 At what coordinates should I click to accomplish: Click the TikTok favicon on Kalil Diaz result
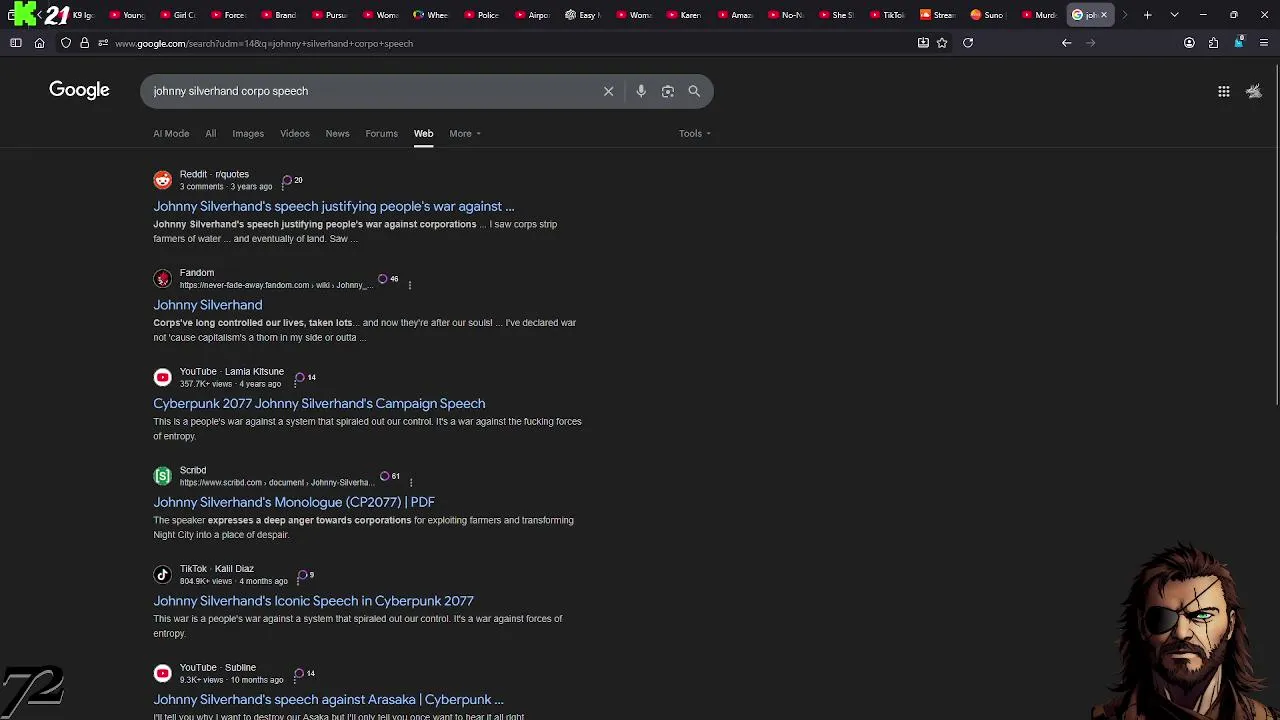[x=162, y=575]
